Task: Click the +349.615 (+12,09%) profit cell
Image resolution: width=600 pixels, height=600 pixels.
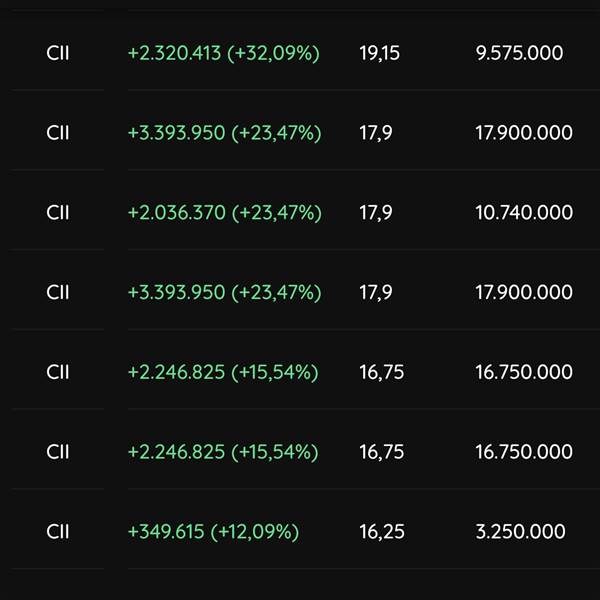Action: pyautogui.click(x=213, y=532)
